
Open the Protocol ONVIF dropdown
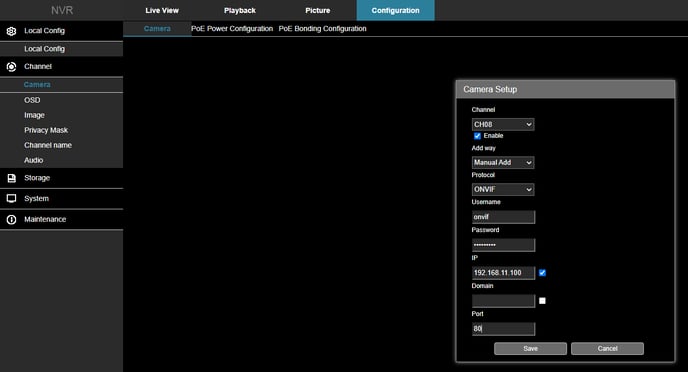(x=503, y=190)
